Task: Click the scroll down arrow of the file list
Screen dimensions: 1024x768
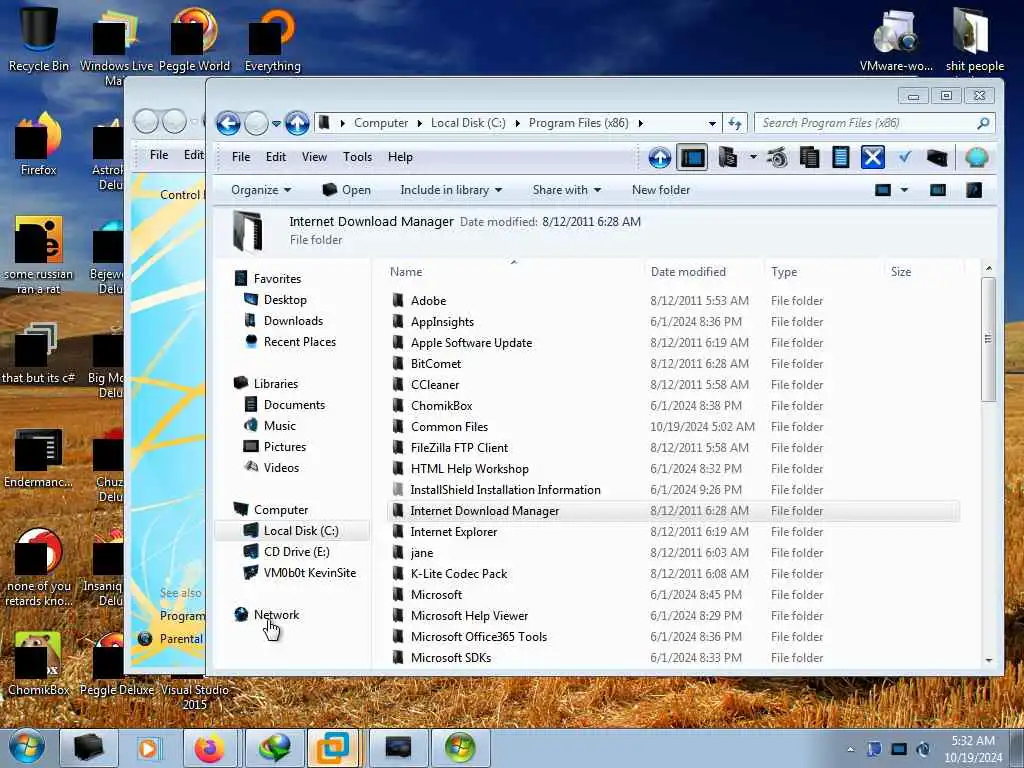Action: [988, 660]
